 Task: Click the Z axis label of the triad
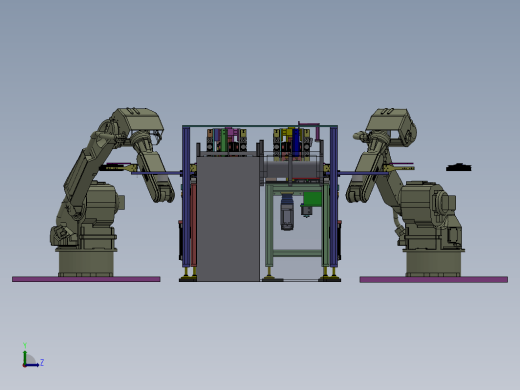(x=42, y=362)
